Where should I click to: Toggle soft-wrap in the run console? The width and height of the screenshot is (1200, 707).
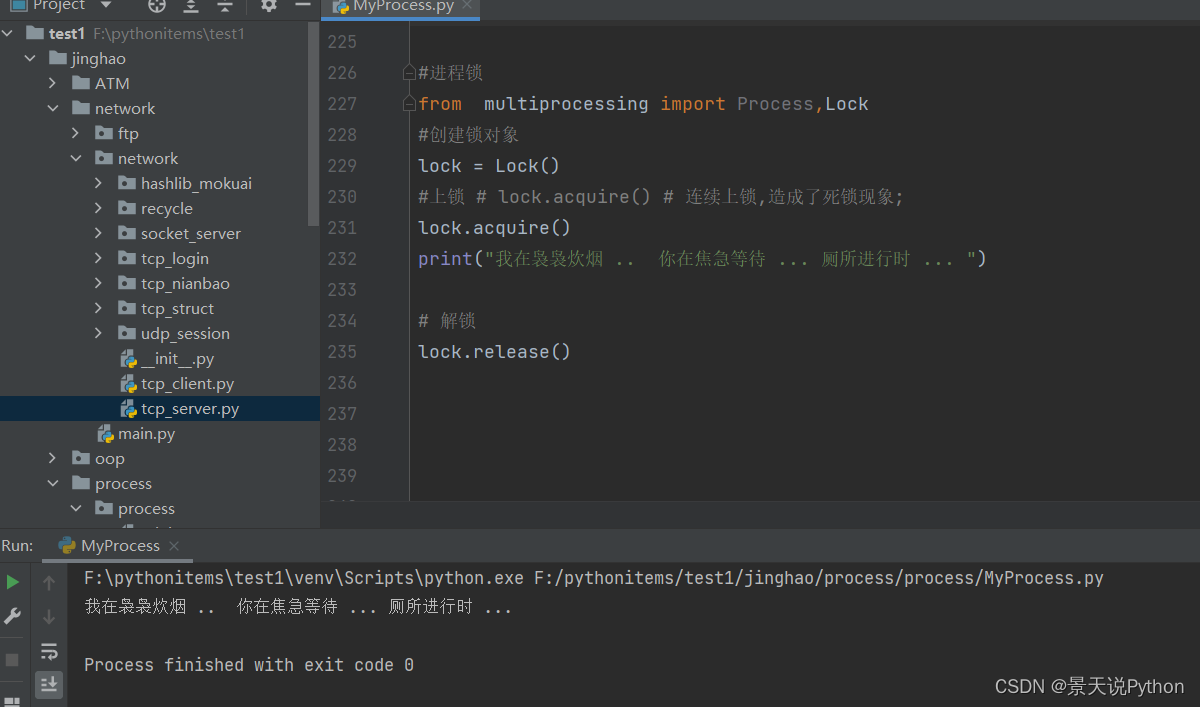(x=49, y=650)
